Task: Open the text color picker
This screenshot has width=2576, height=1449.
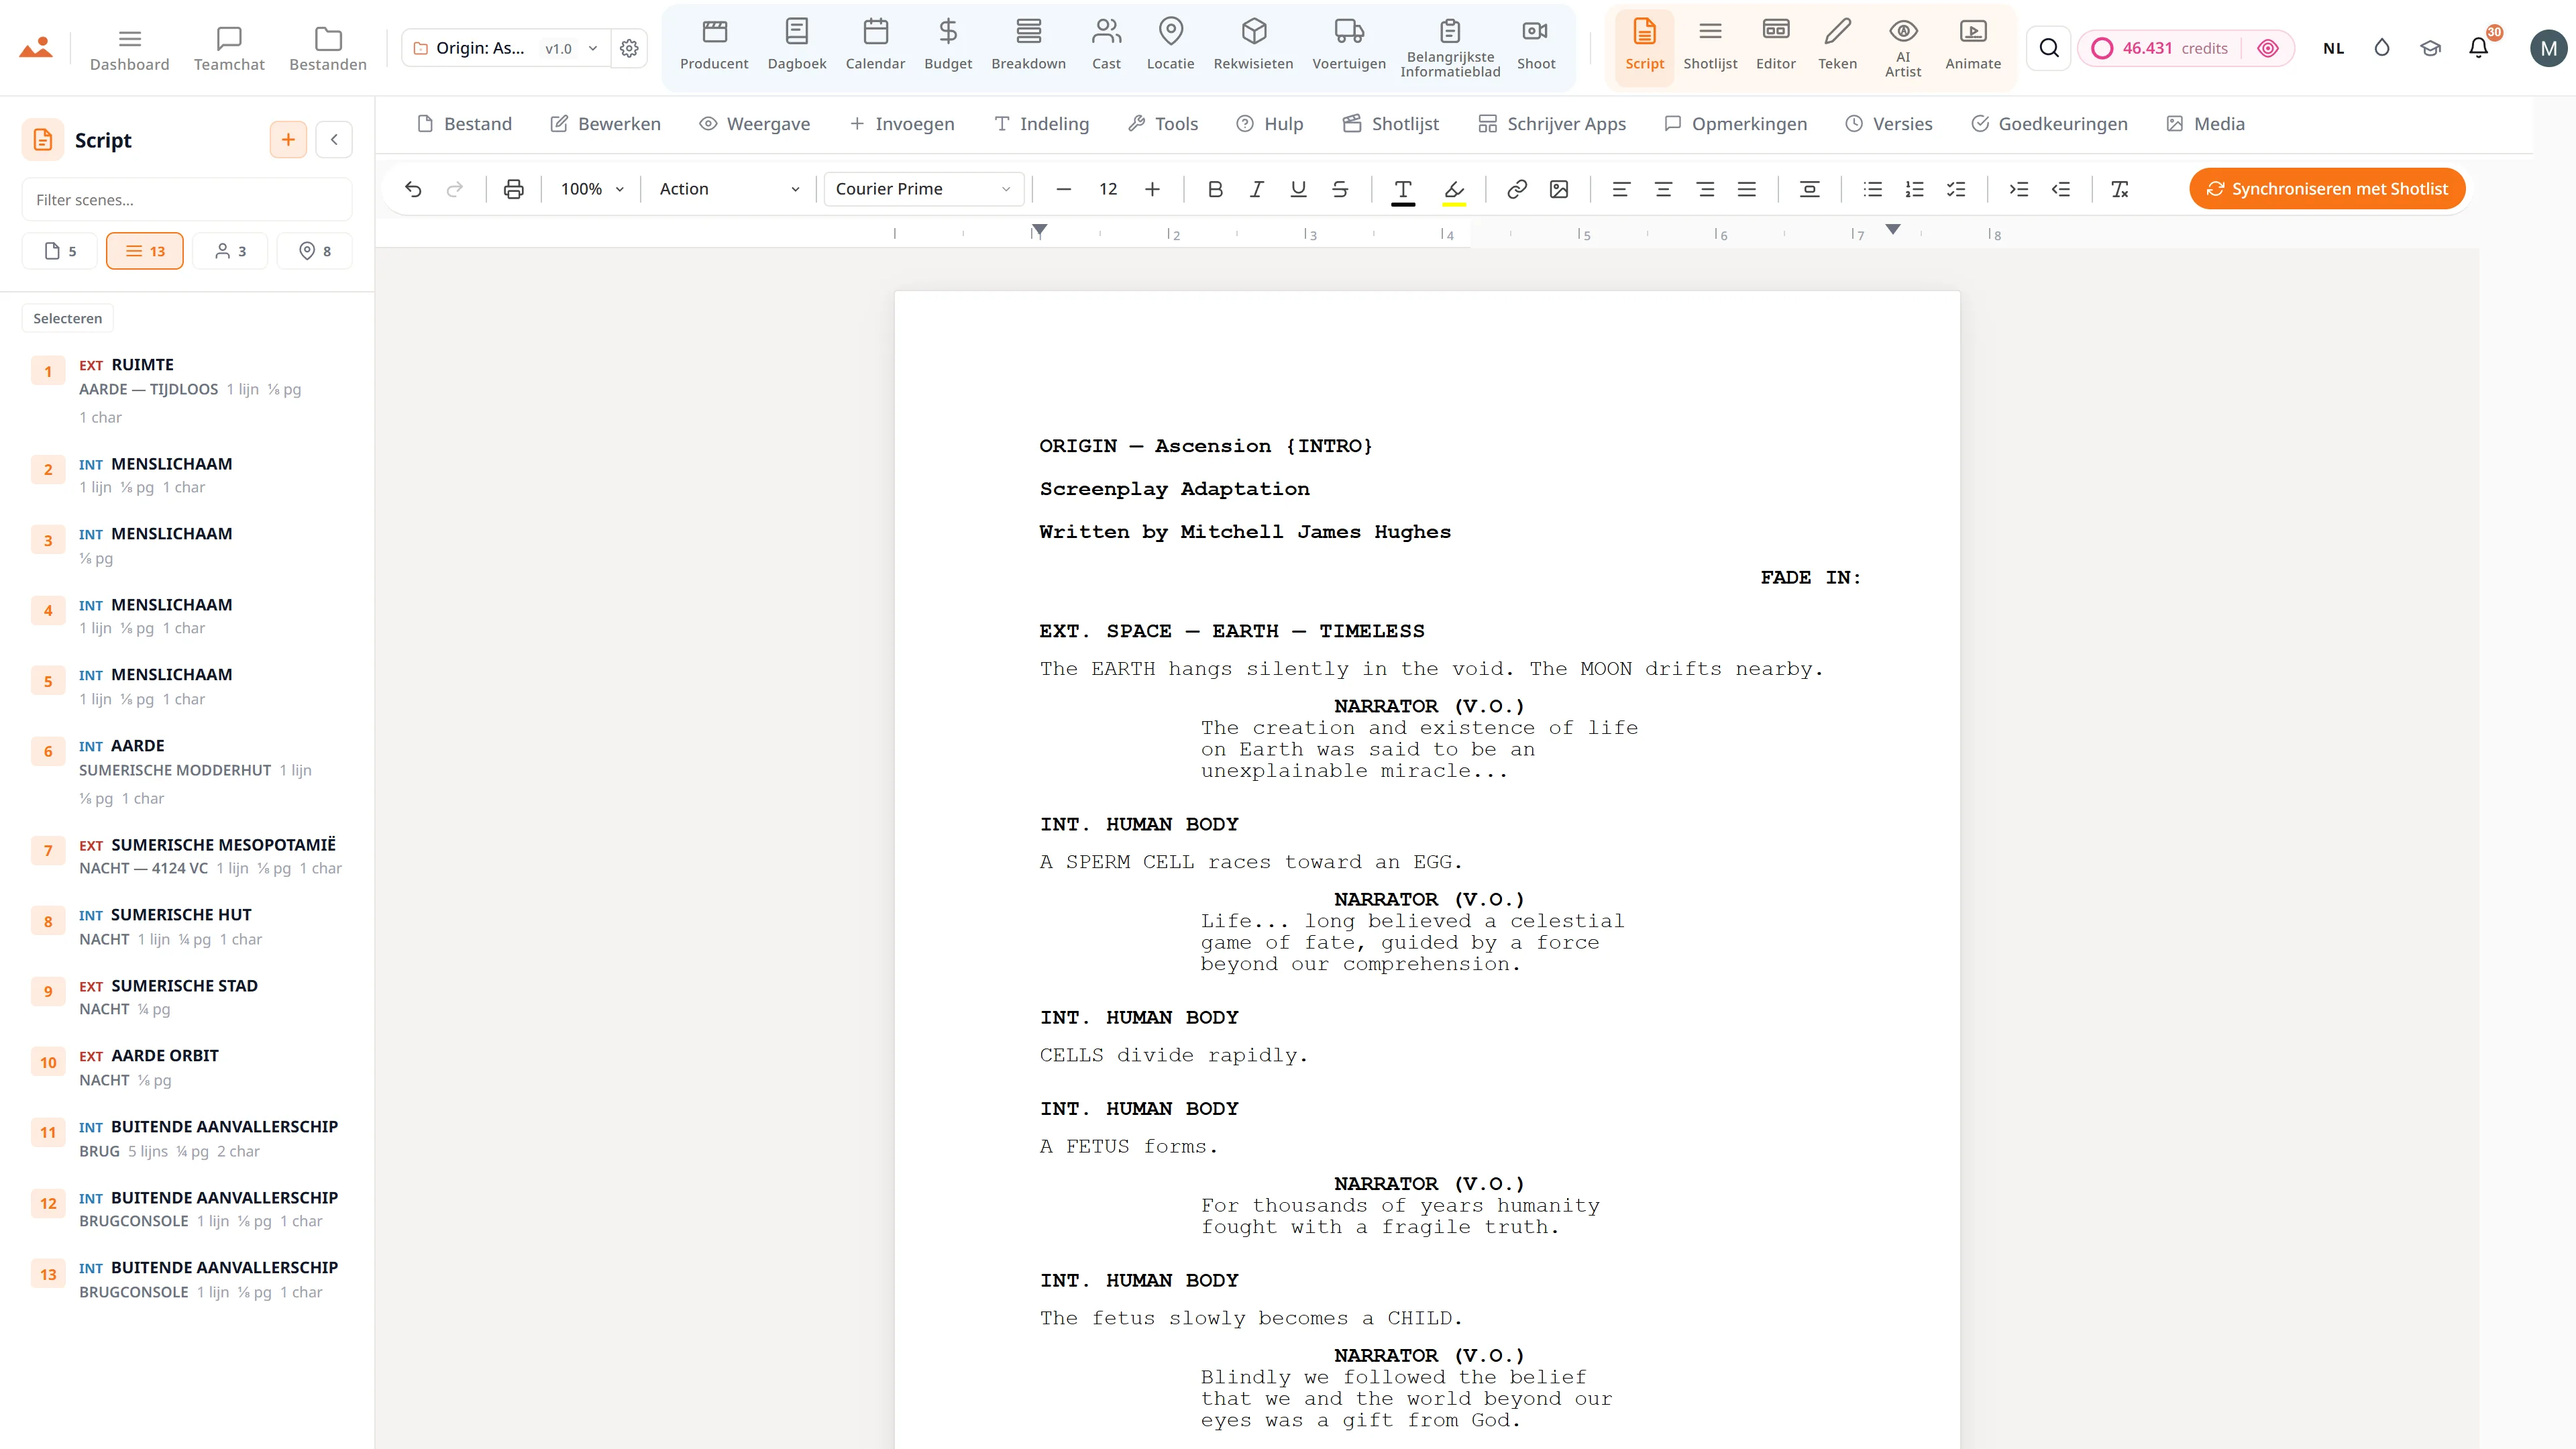Action: [1403, 190]
